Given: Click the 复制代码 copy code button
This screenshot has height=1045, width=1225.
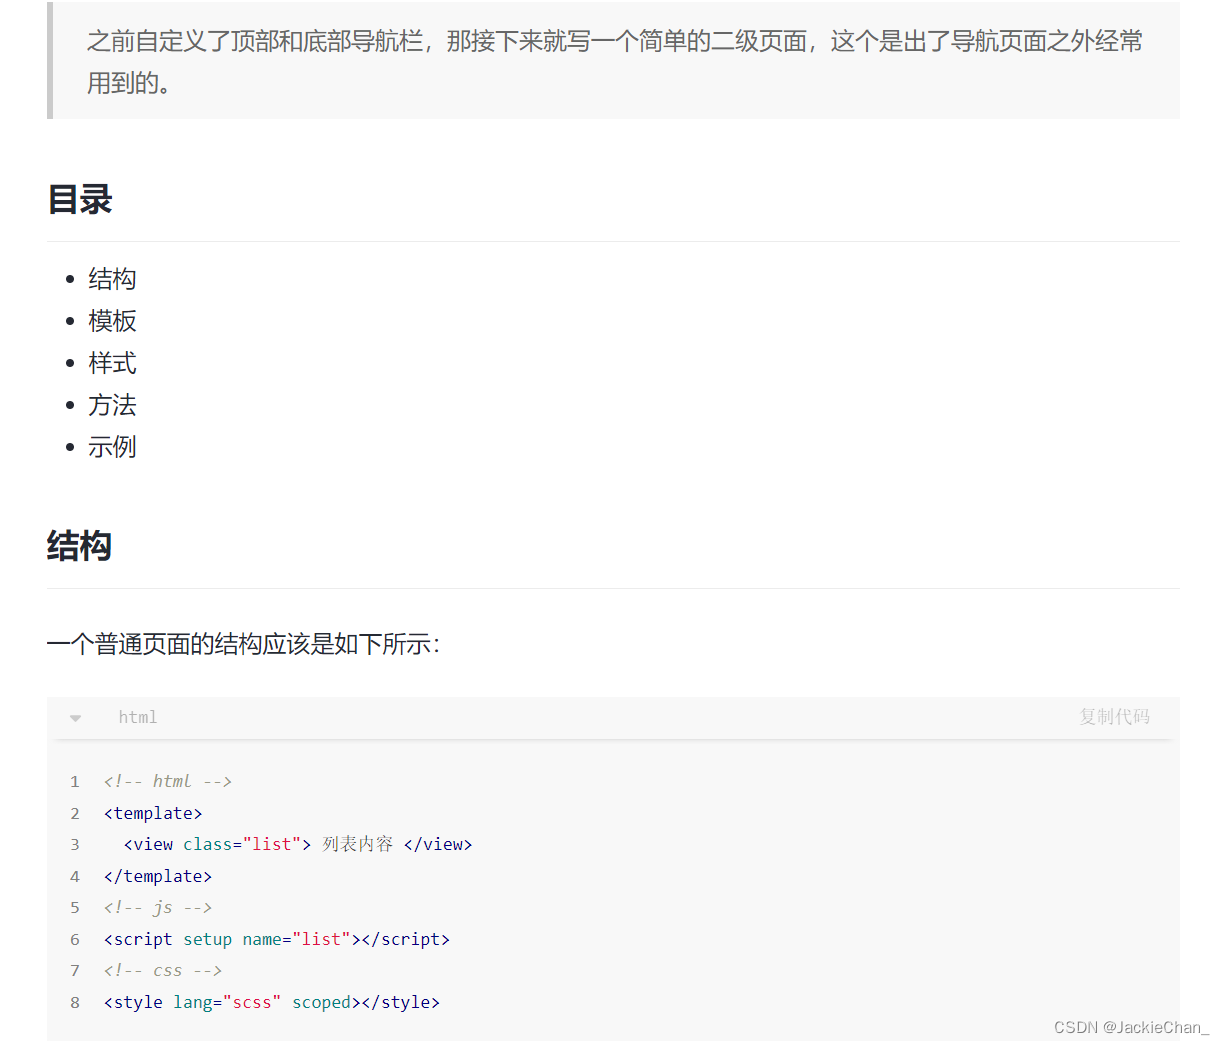Looking at the screenshot, I should pos(1114,717).
